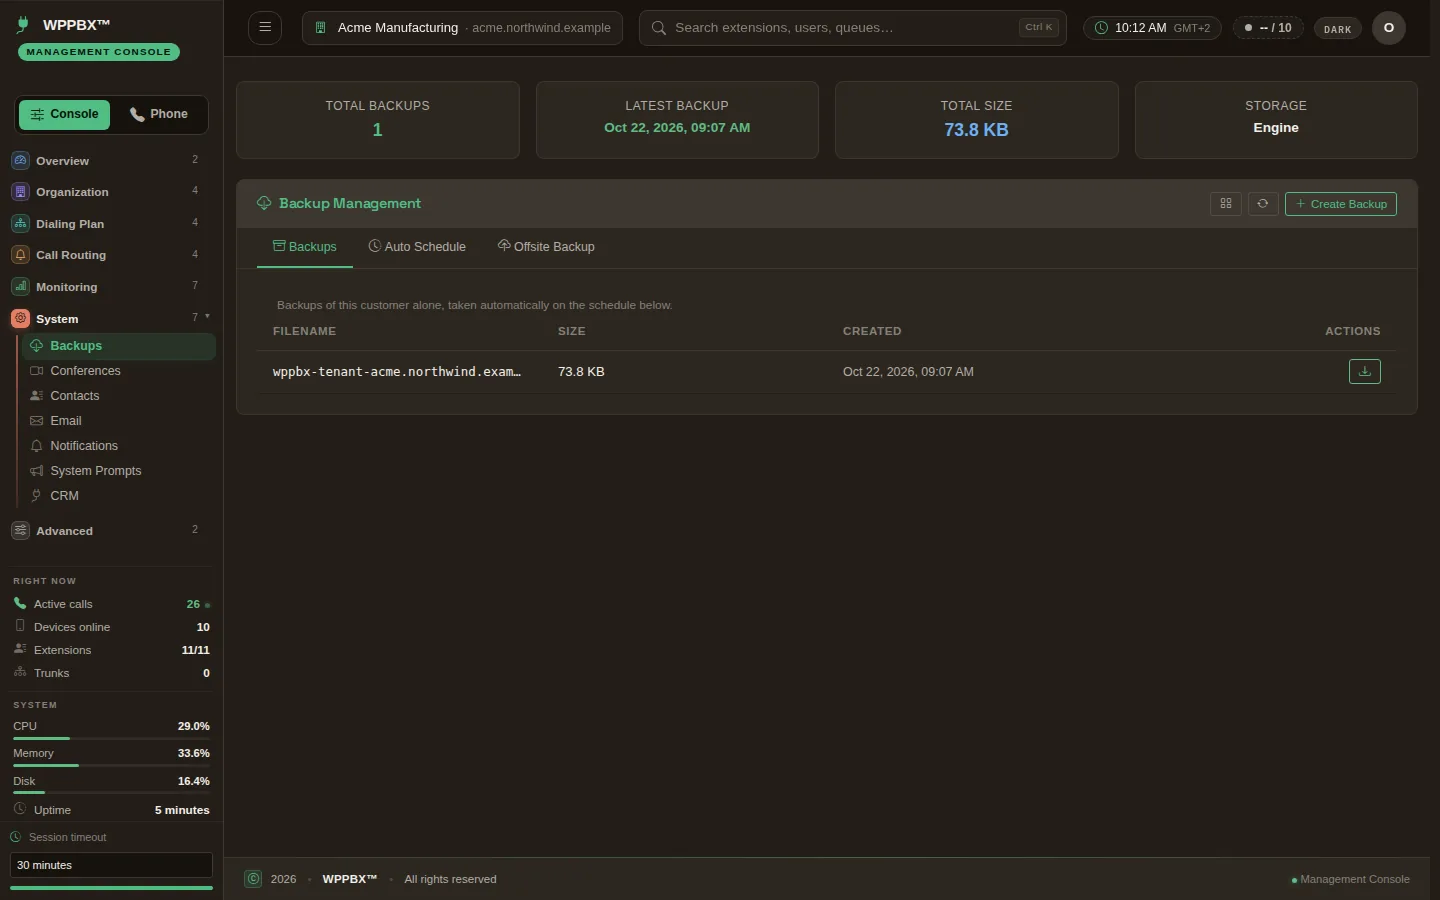This screenshot has width=1440, height=900.
Task: Click the Backup Management cloud icon
Action: [264, 203]
